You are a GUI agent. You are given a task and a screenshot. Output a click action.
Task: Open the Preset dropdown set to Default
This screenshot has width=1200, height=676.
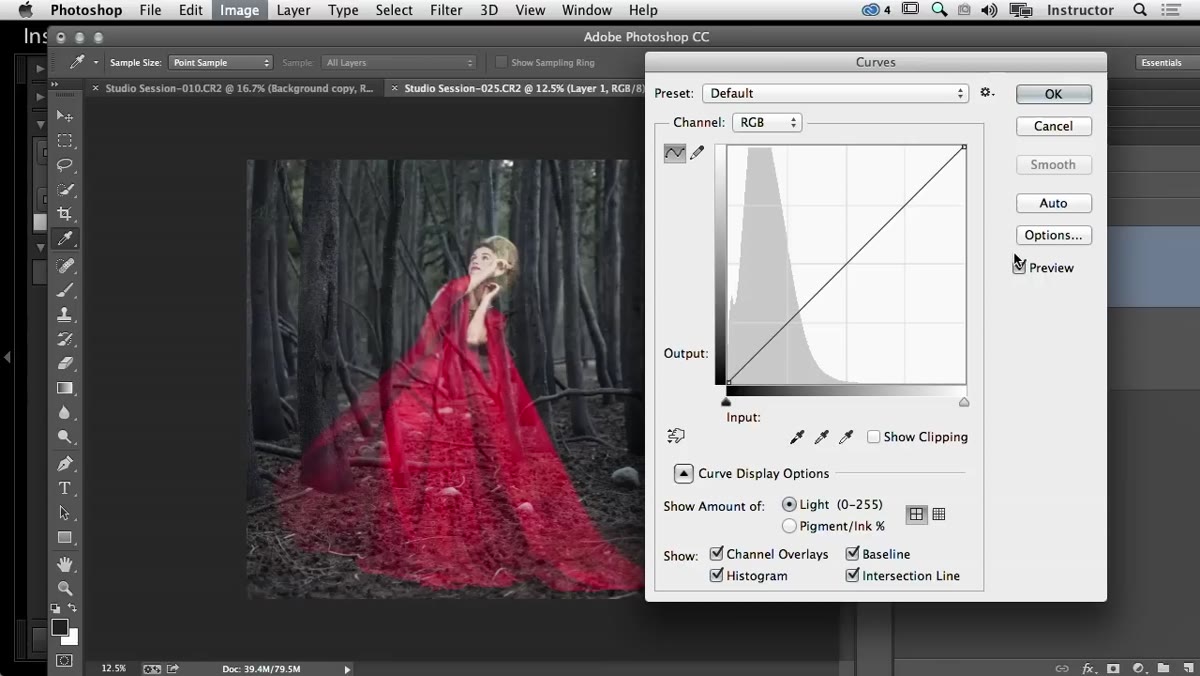(836, 93)
